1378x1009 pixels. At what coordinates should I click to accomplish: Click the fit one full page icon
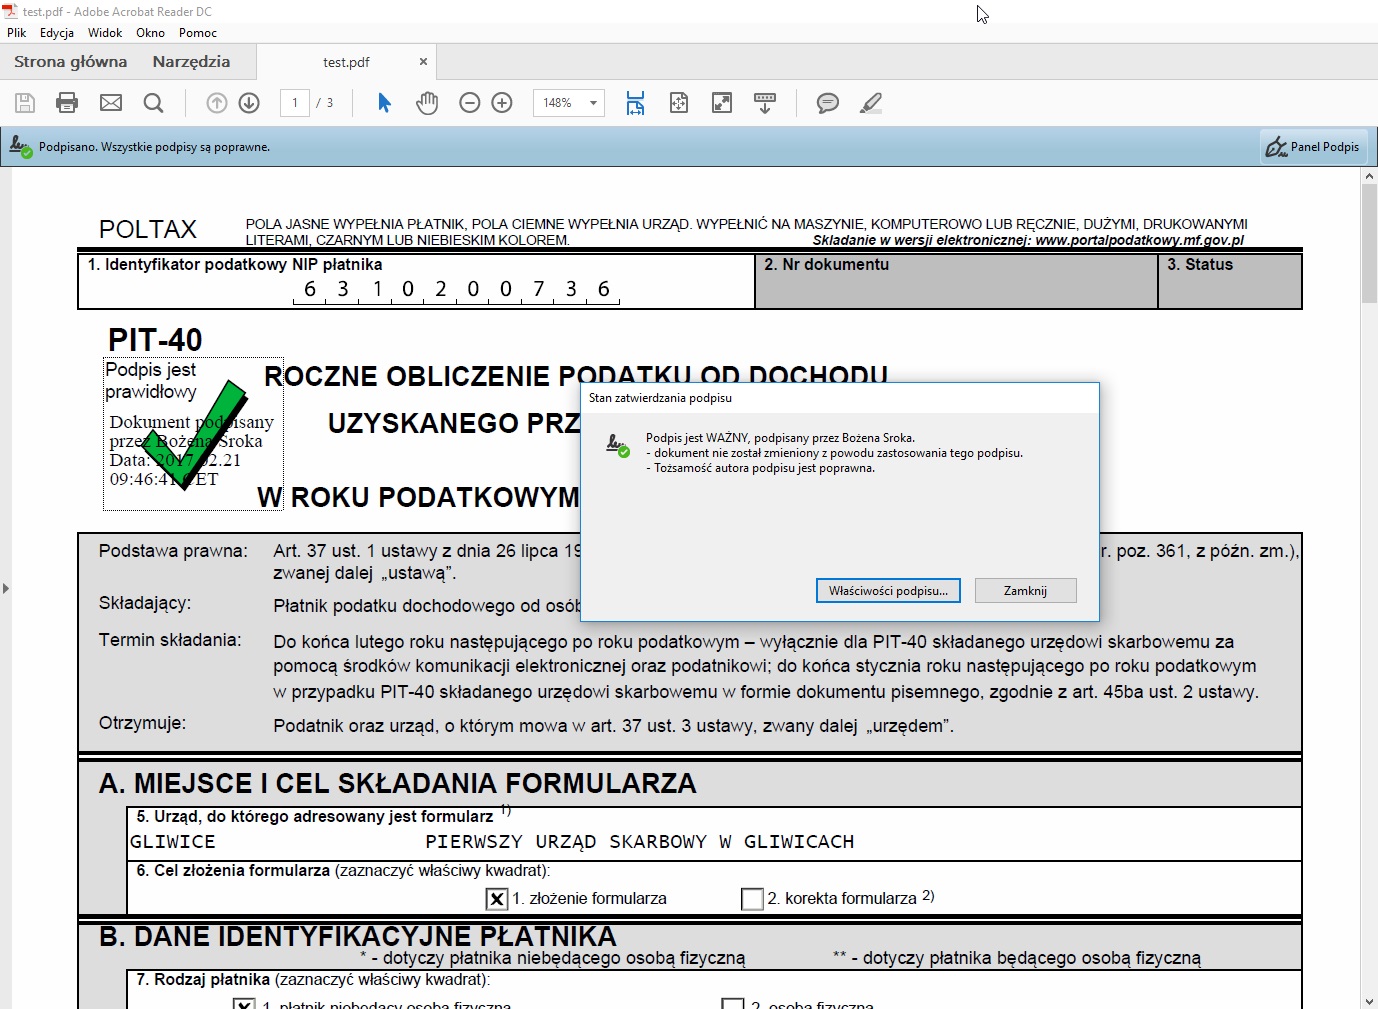[679, 102]
